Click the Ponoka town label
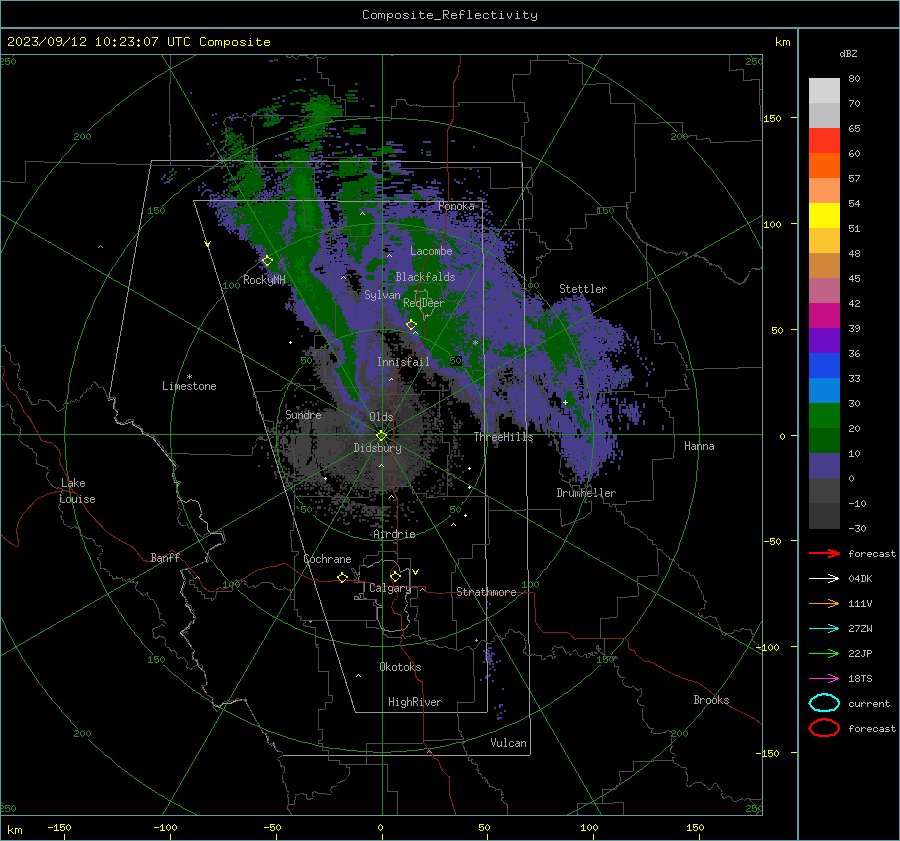Screen dimensions: 900x841 pyautogui.click(x=456, y=206)
